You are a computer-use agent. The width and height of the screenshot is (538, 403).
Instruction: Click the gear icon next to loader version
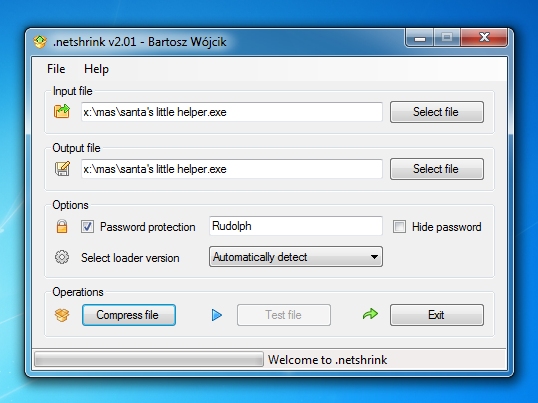(62, 257)
